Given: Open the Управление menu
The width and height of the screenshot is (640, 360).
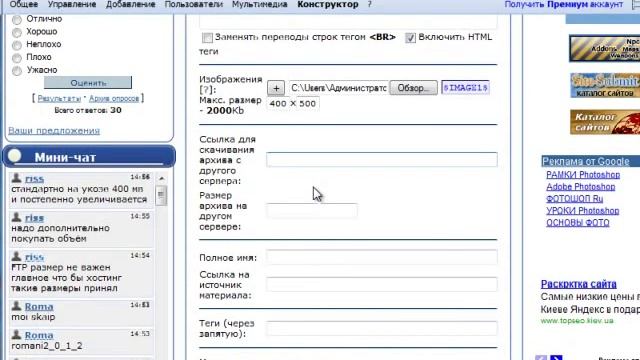Looking at the screenshot, I should click(x=72, y=4).
